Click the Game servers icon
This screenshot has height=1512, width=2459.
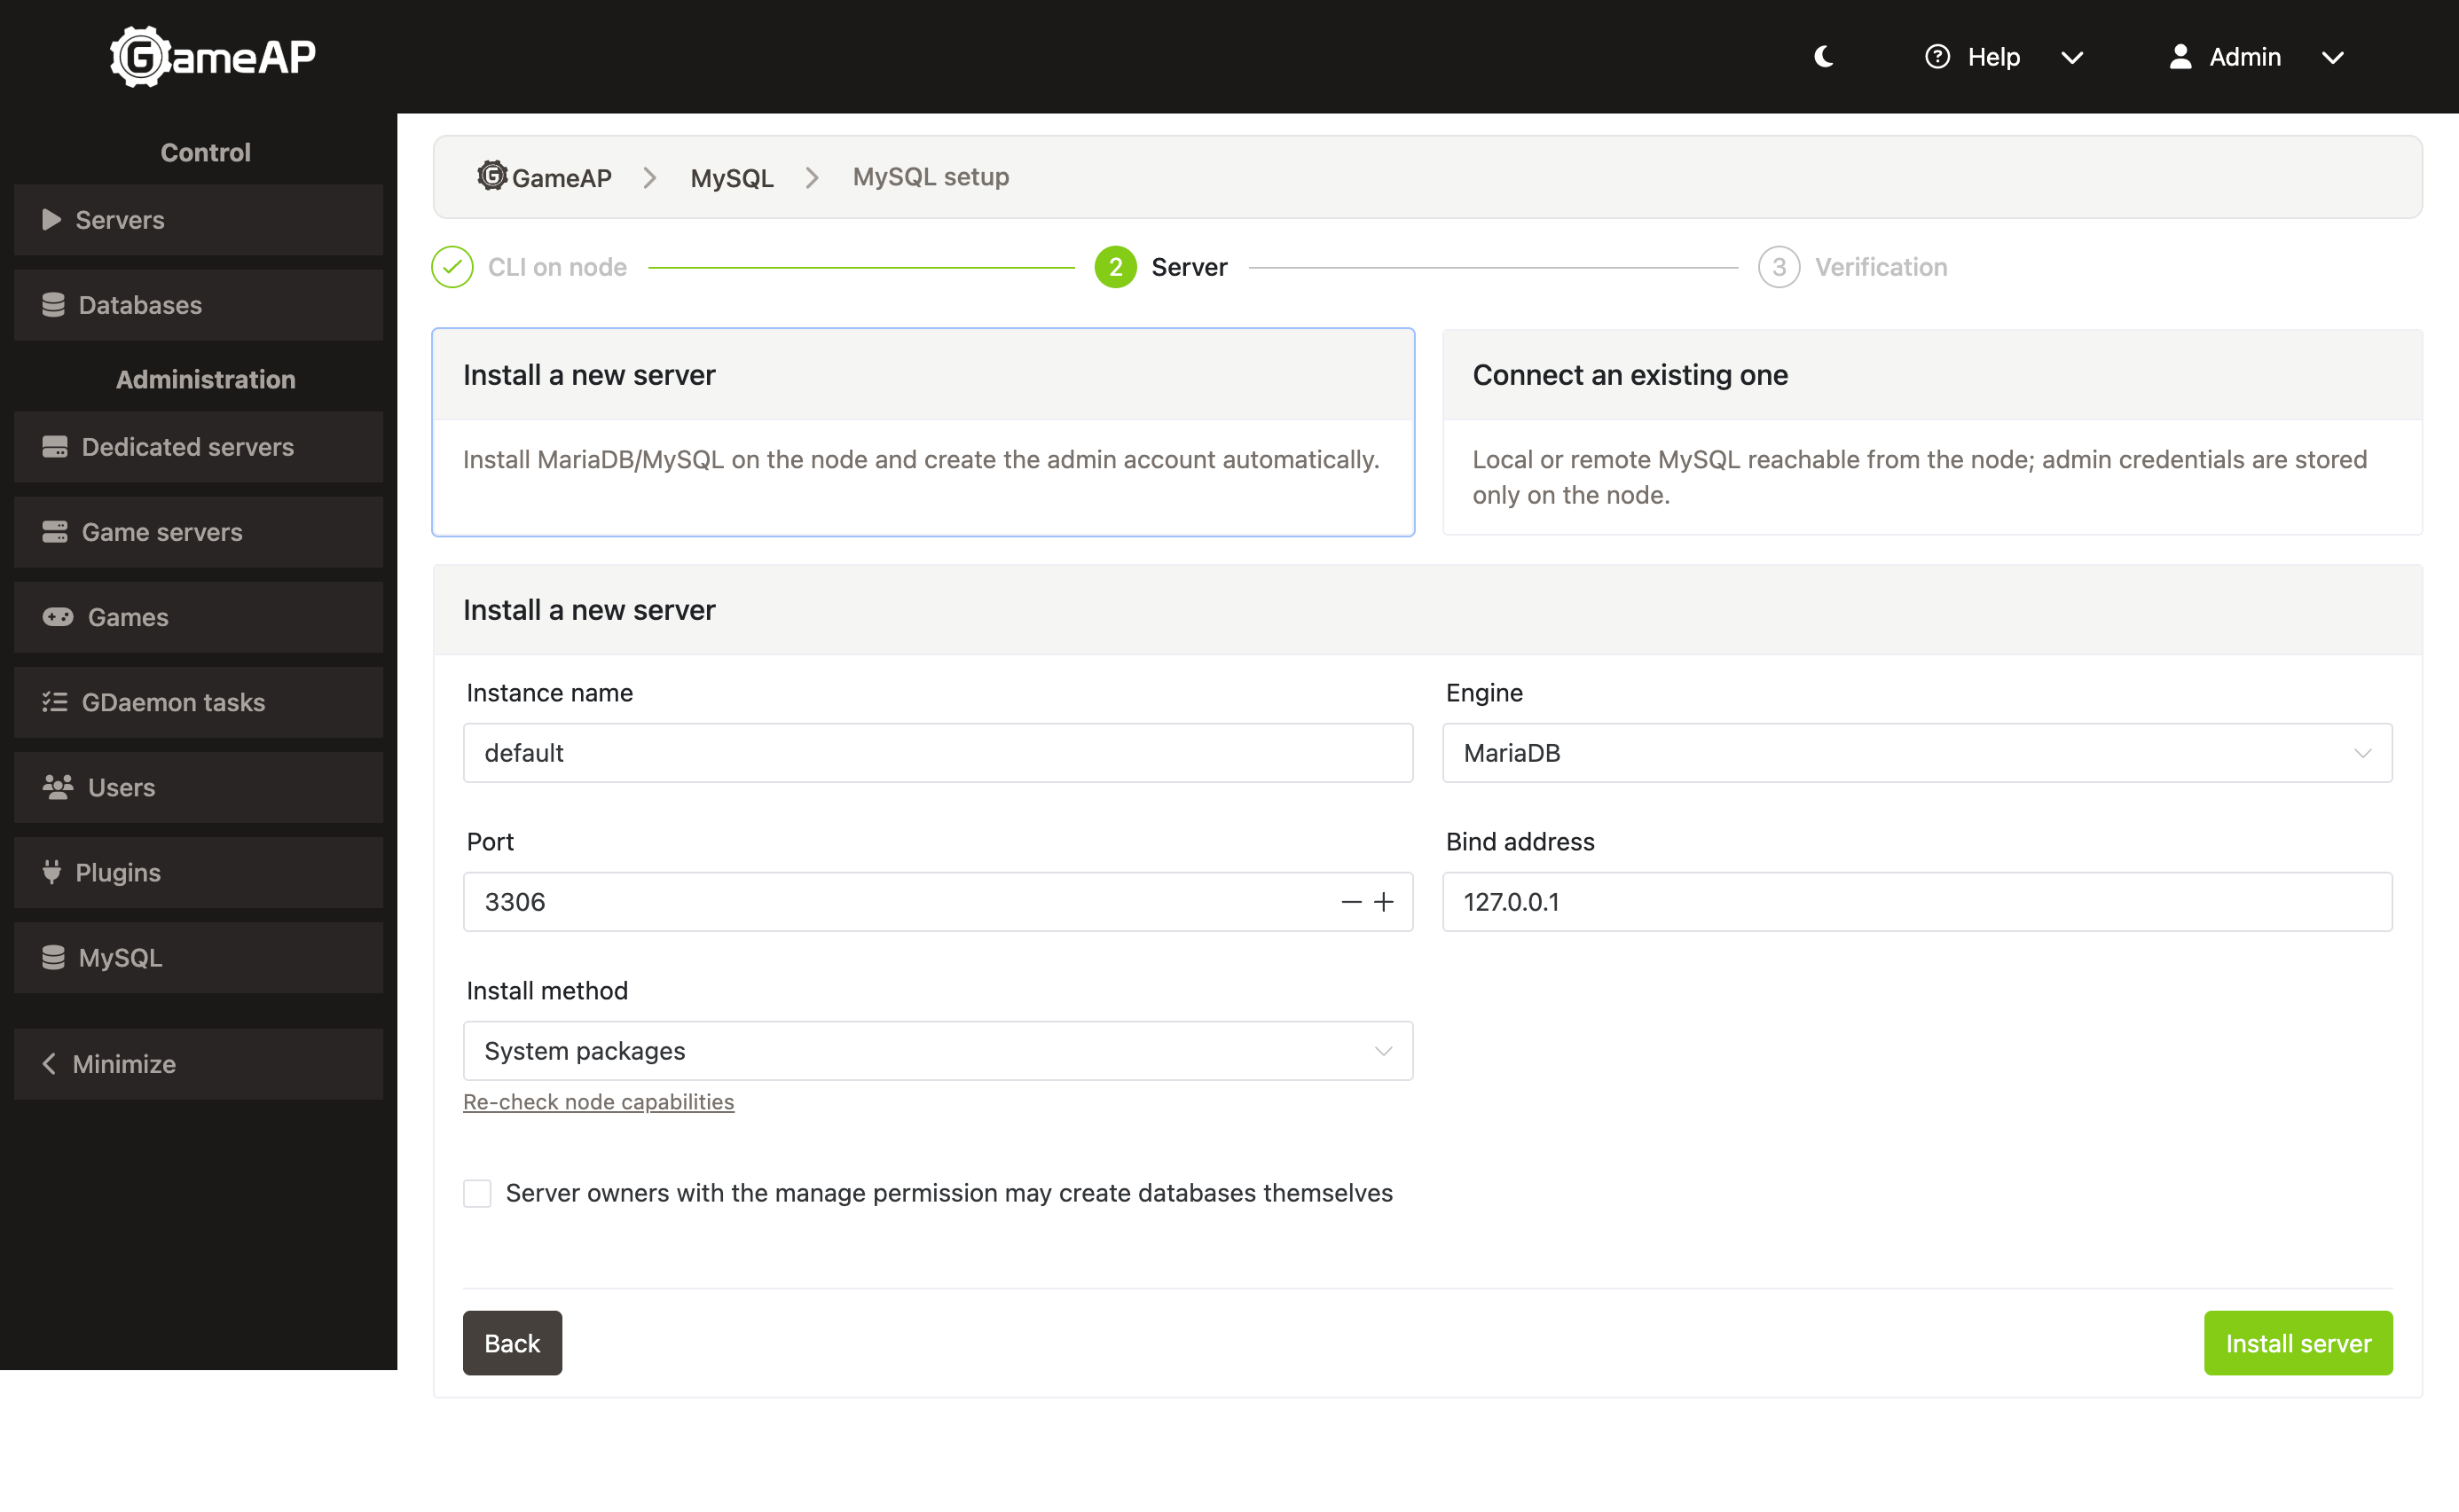coord(55,532)
